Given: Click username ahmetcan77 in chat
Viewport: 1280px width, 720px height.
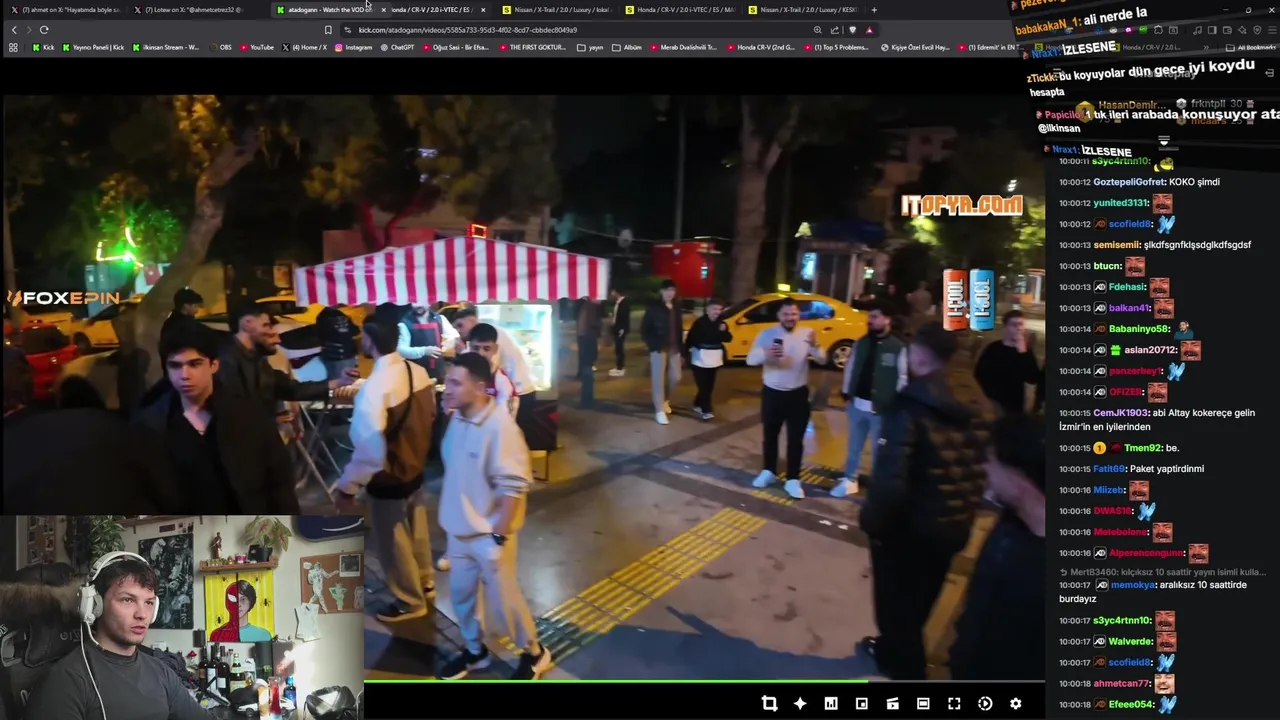Looking at the screenshot, I should coord(1121,683).
